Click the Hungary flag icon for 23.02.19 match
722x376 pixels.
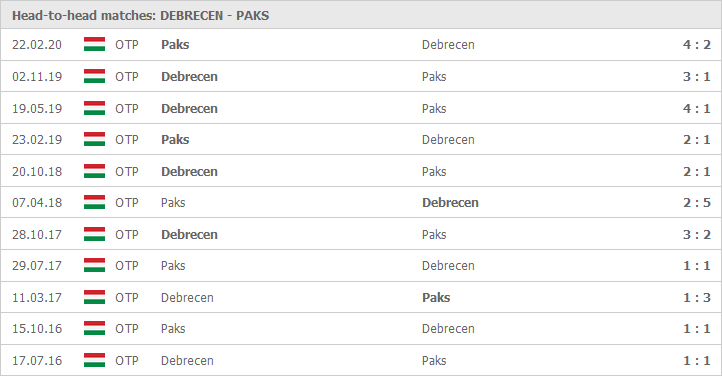click(94, 139)
